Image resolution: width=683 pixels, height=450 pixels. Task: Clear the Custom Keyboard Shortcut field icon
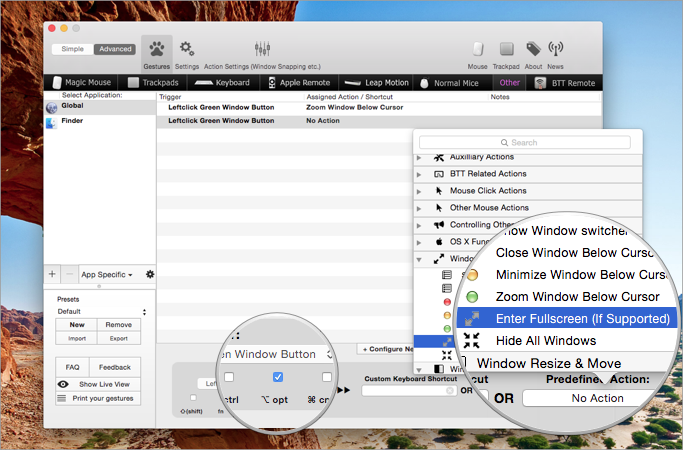[450, 391]
